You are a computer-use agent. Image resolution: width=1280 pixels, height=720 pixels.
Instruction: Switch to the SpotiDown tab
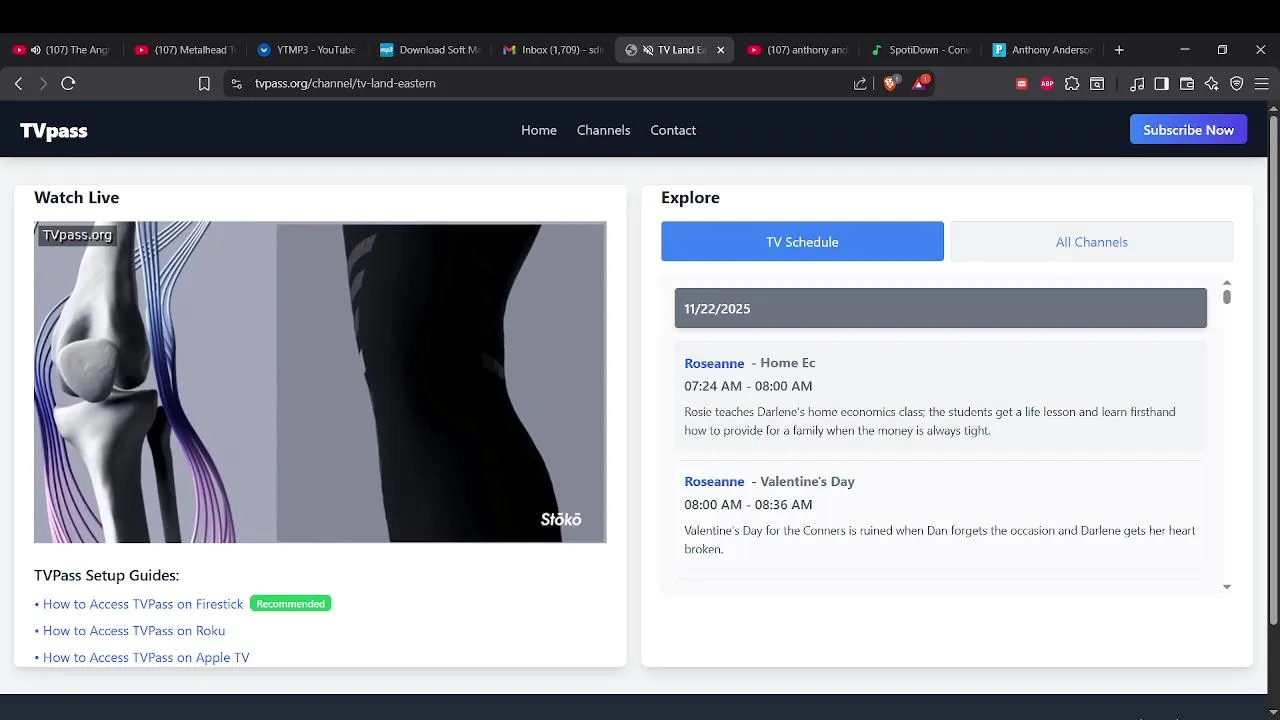(x=921, y=50)
